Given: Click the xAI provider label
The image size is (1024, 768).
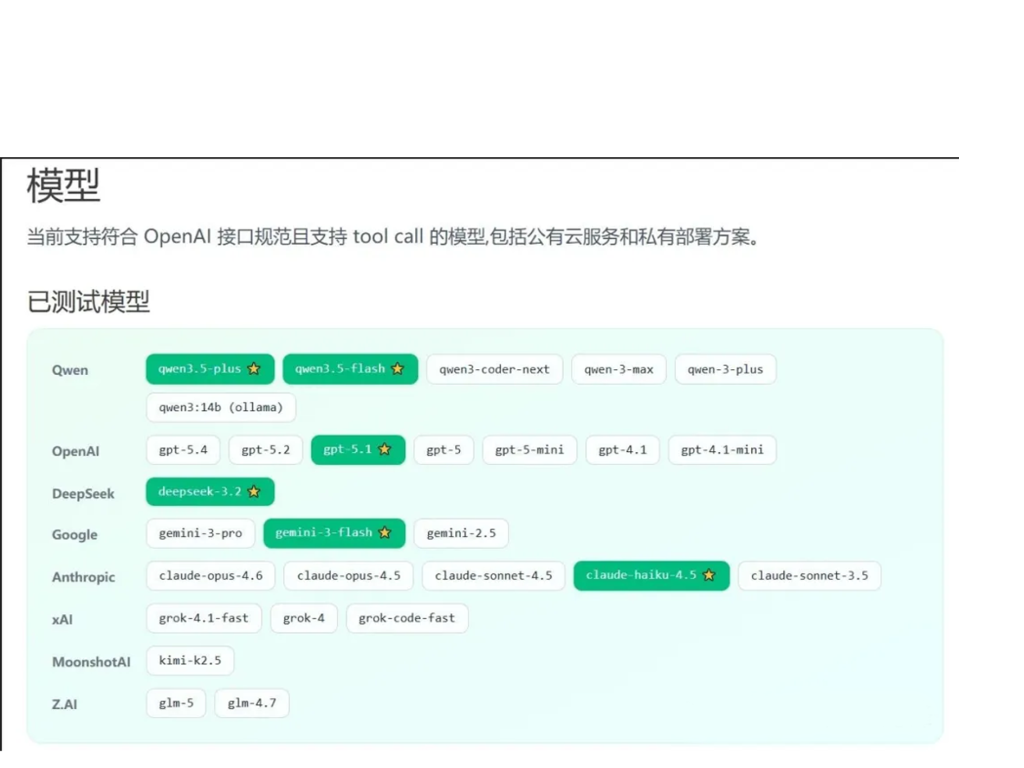Looking at the screenshot, I should (63, 619).
